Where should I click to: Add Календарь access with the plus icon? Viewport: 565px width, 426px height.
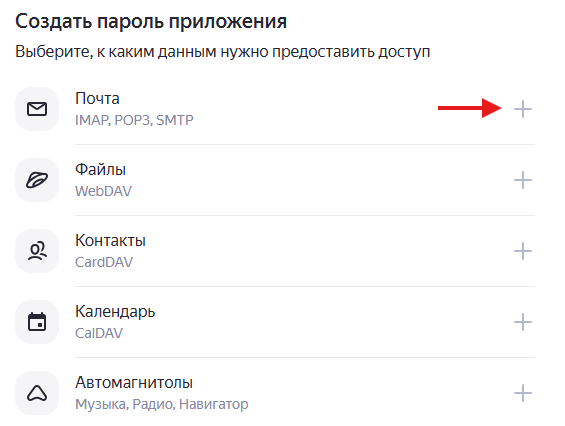click(x=522, y=322)
